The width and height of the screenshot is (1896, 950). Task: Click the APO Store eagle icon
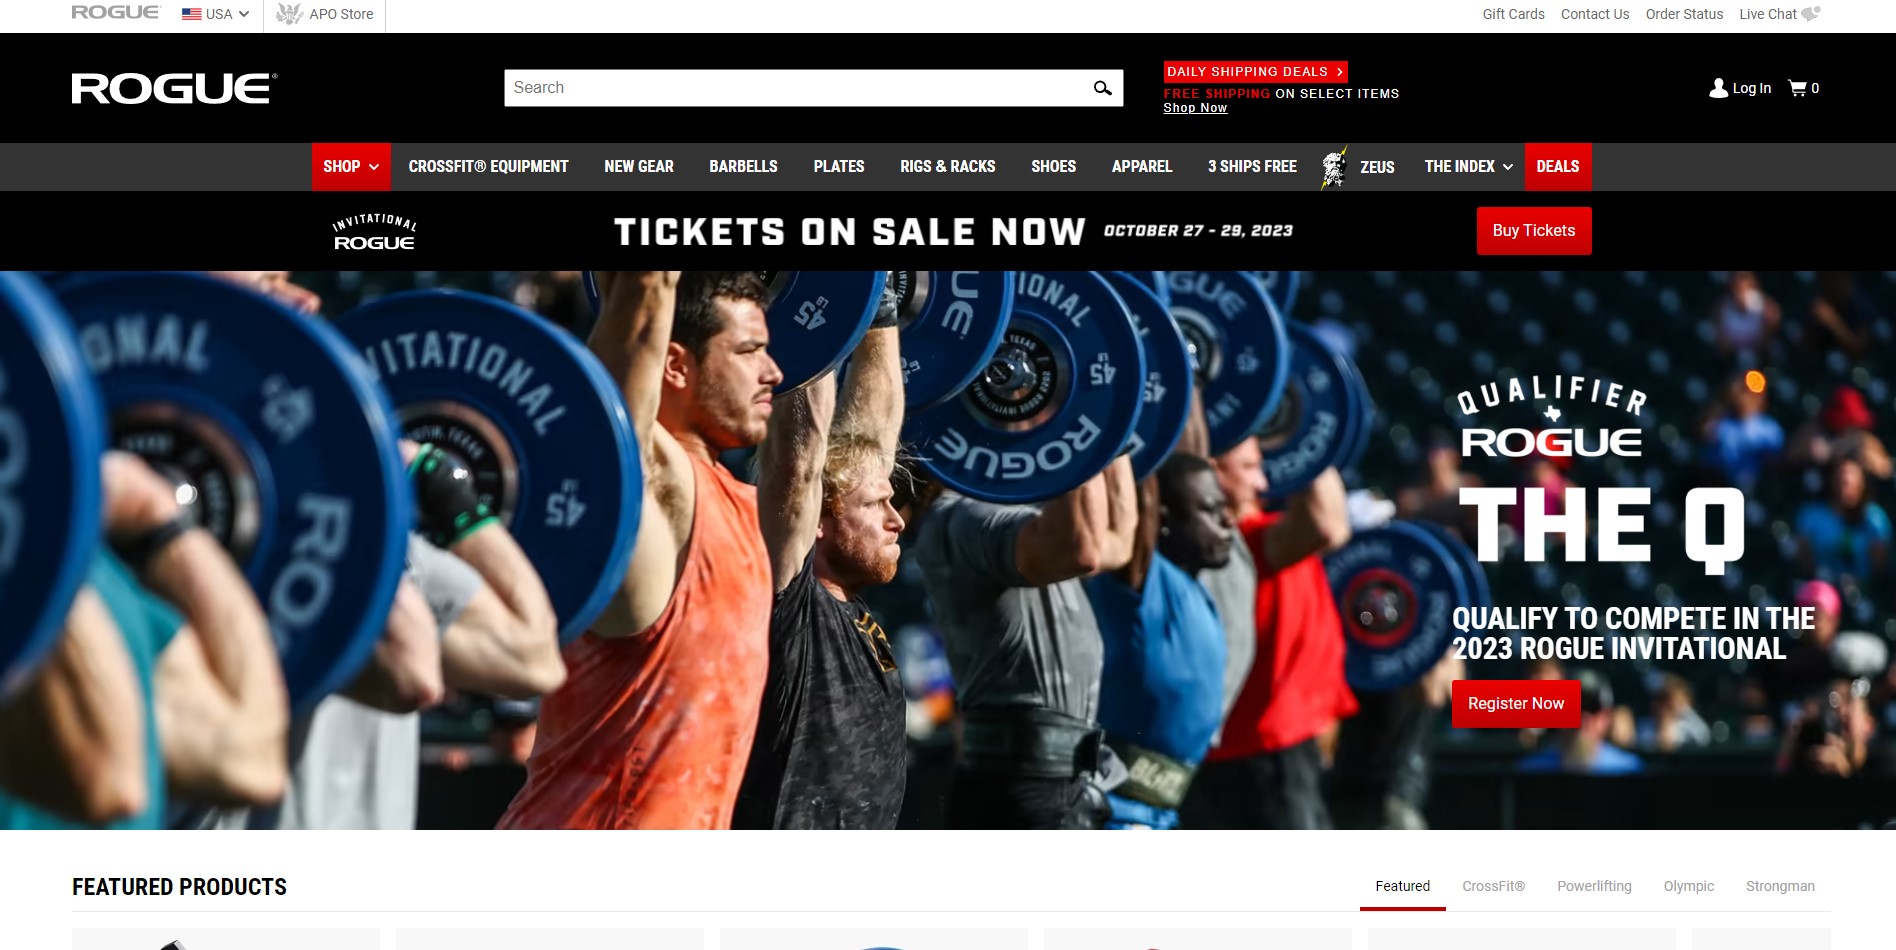(289, 14)
